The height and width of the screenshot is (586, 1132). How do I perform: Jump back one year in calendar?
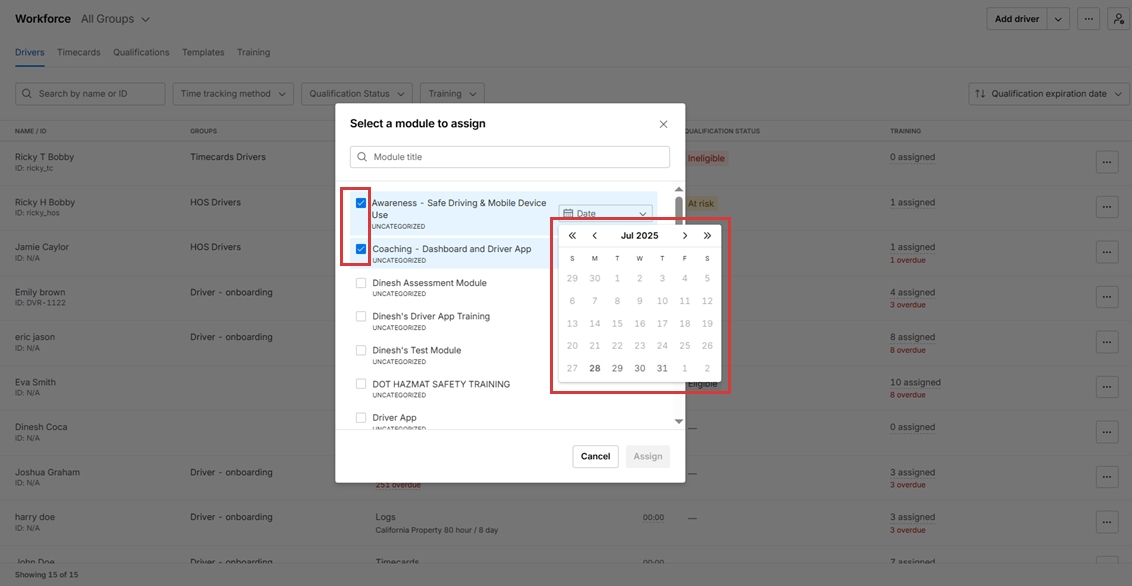pyautogui.click(x=572, y=236)
